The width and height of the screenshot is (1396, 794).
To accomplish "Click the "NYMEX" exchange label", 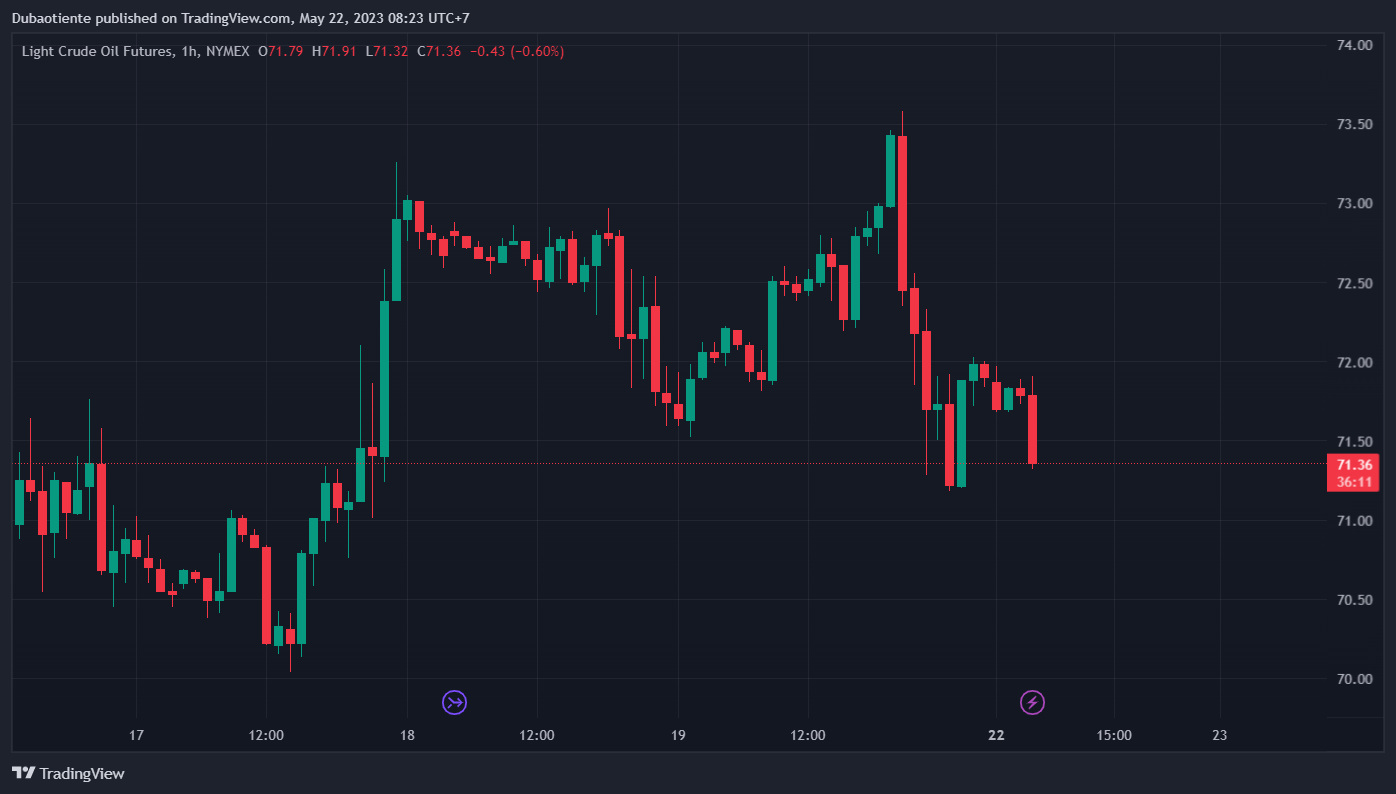I will [x=227, y=51].
